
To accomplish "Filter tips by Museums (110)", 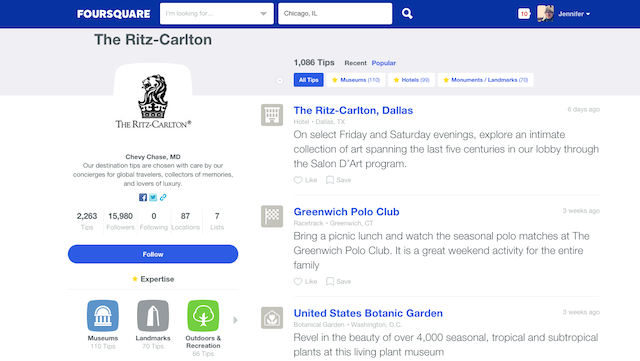I will click(x=356, y=80).
